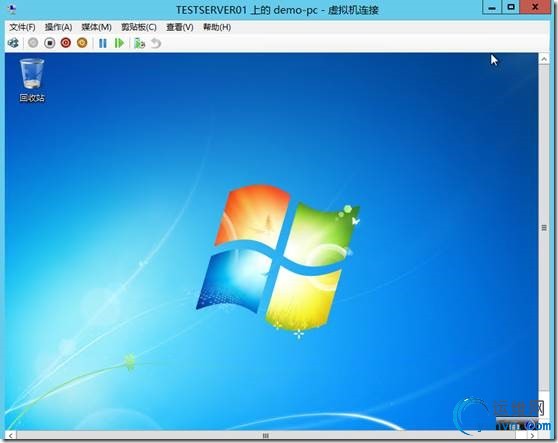Open the 查看(V) menu

coord(180,27)
